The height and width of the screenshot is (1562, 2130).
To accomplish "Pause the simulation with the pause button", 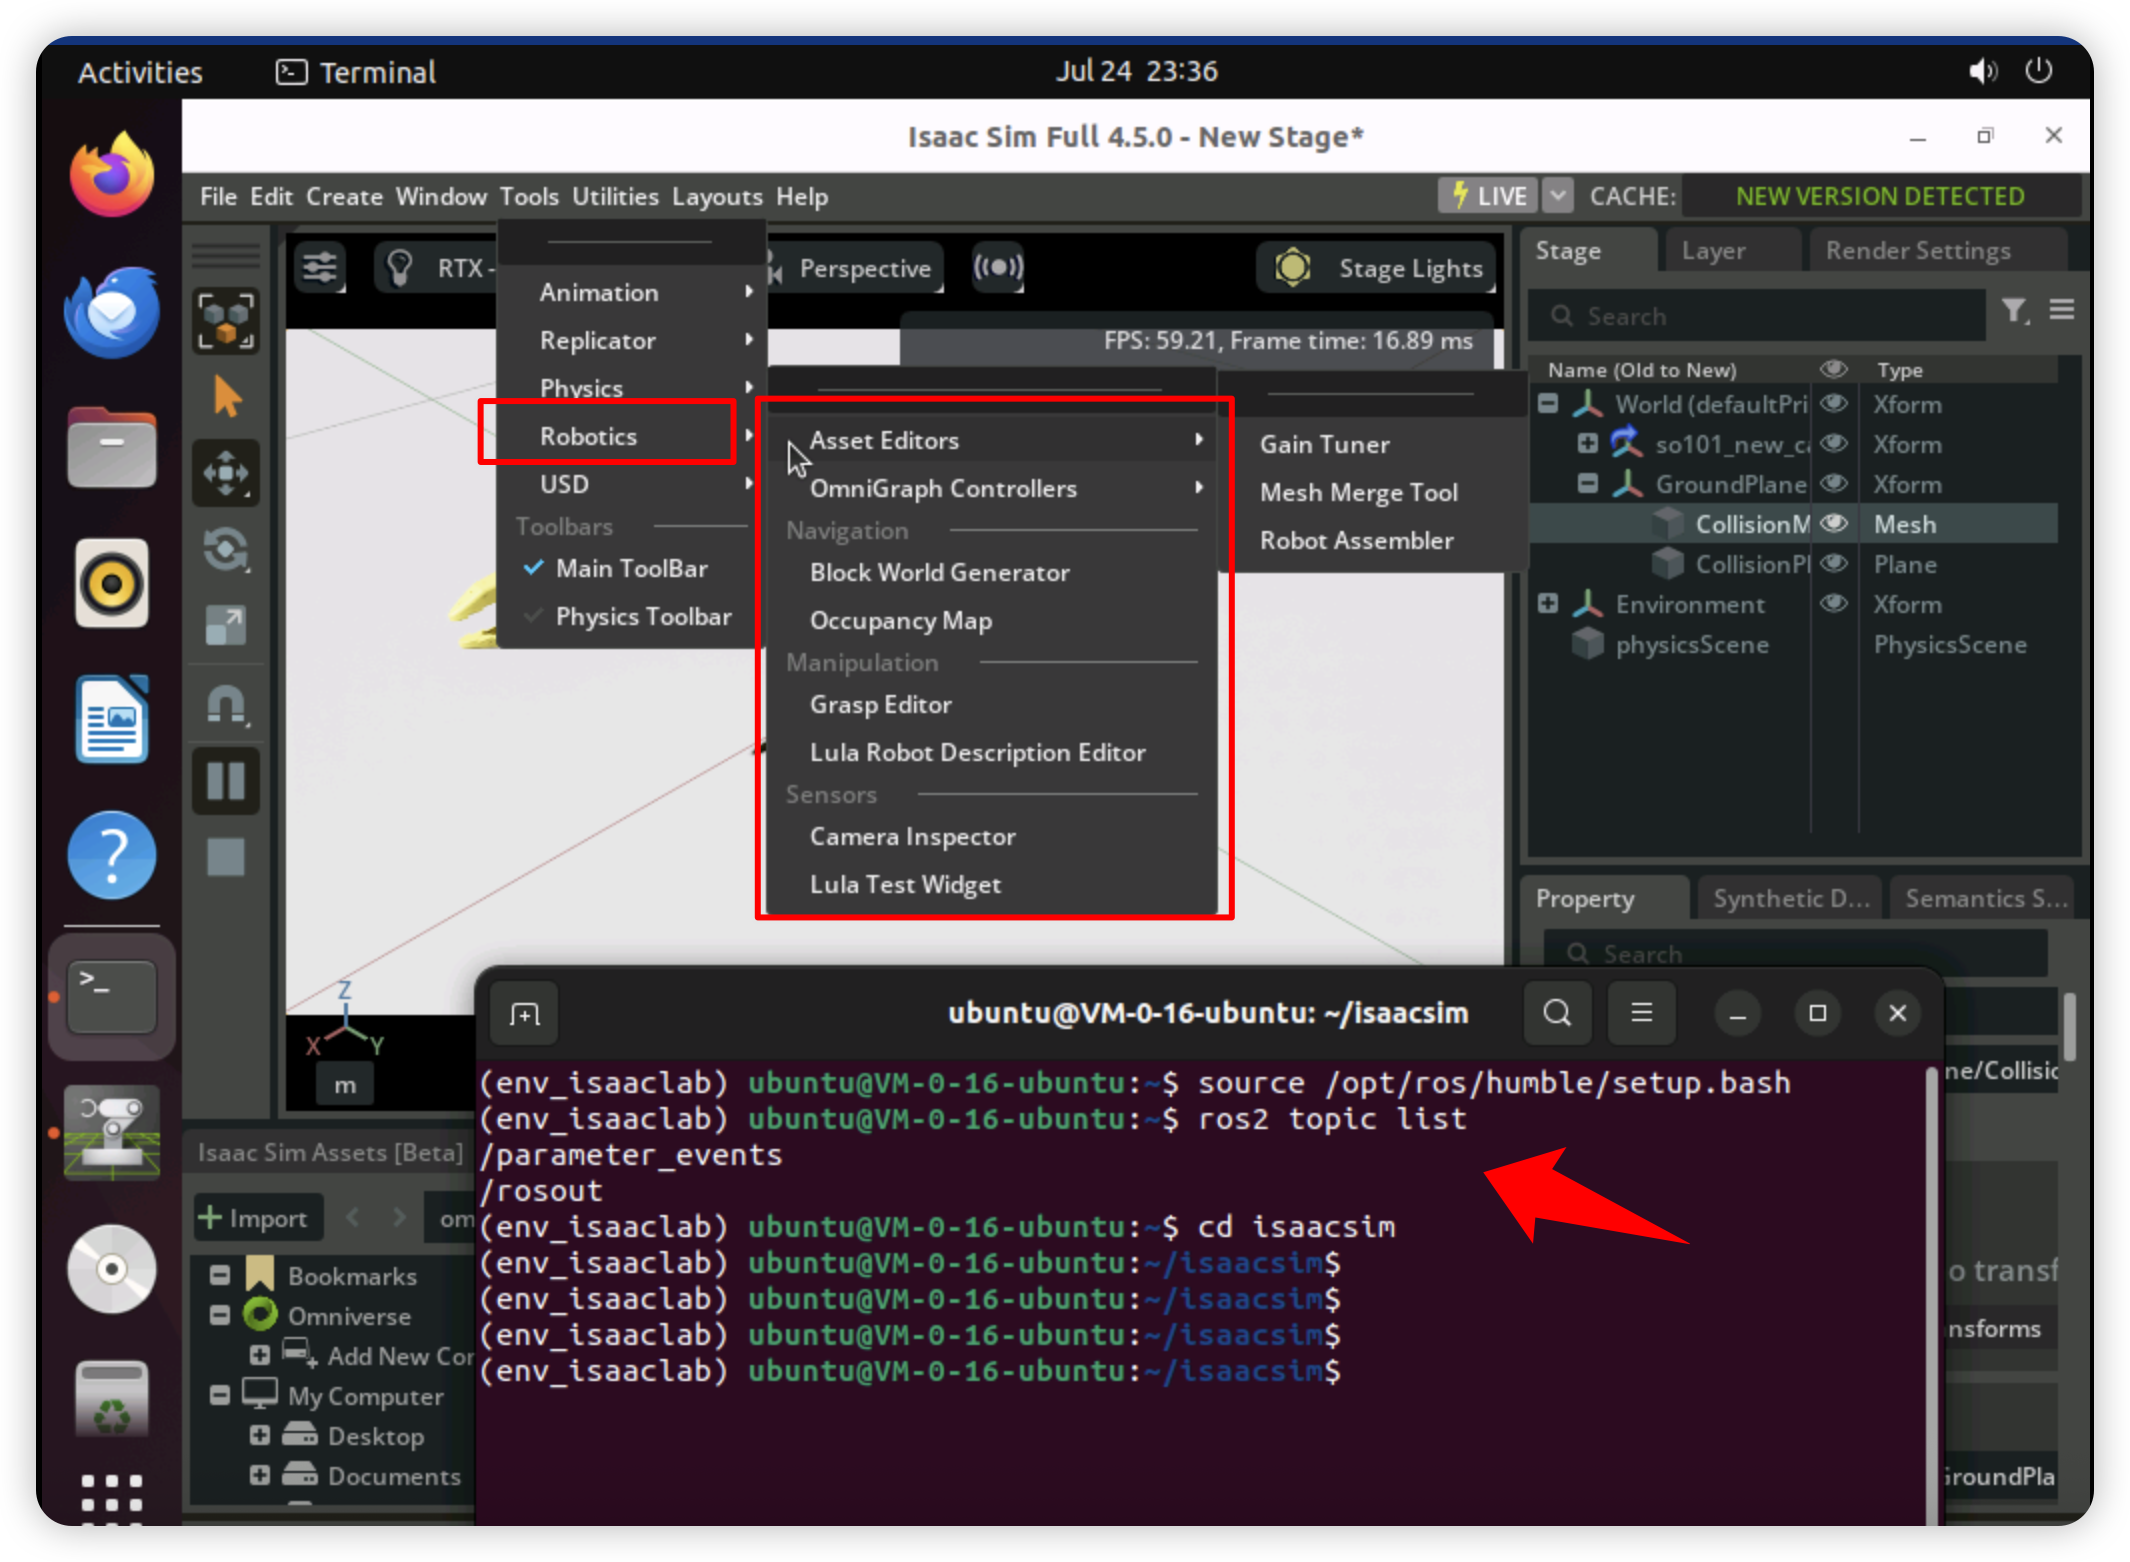I will pos(227,780).
